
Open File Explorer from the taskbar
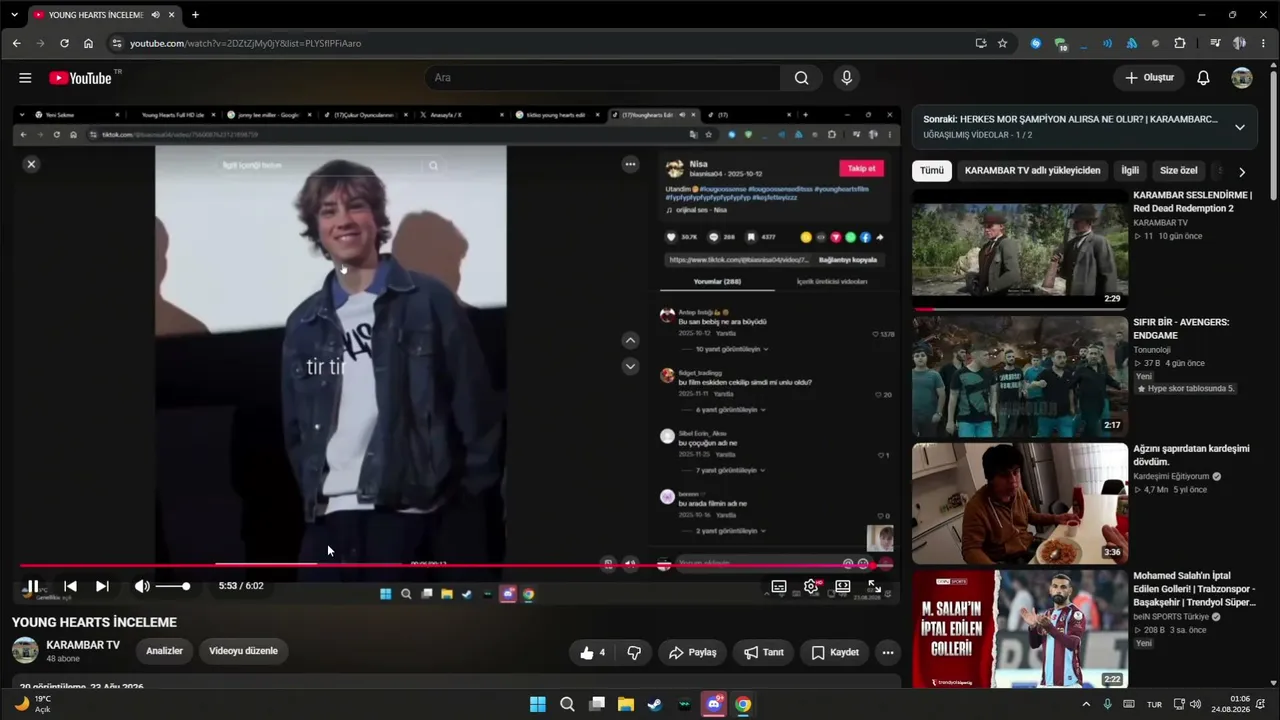click(626, 704)
